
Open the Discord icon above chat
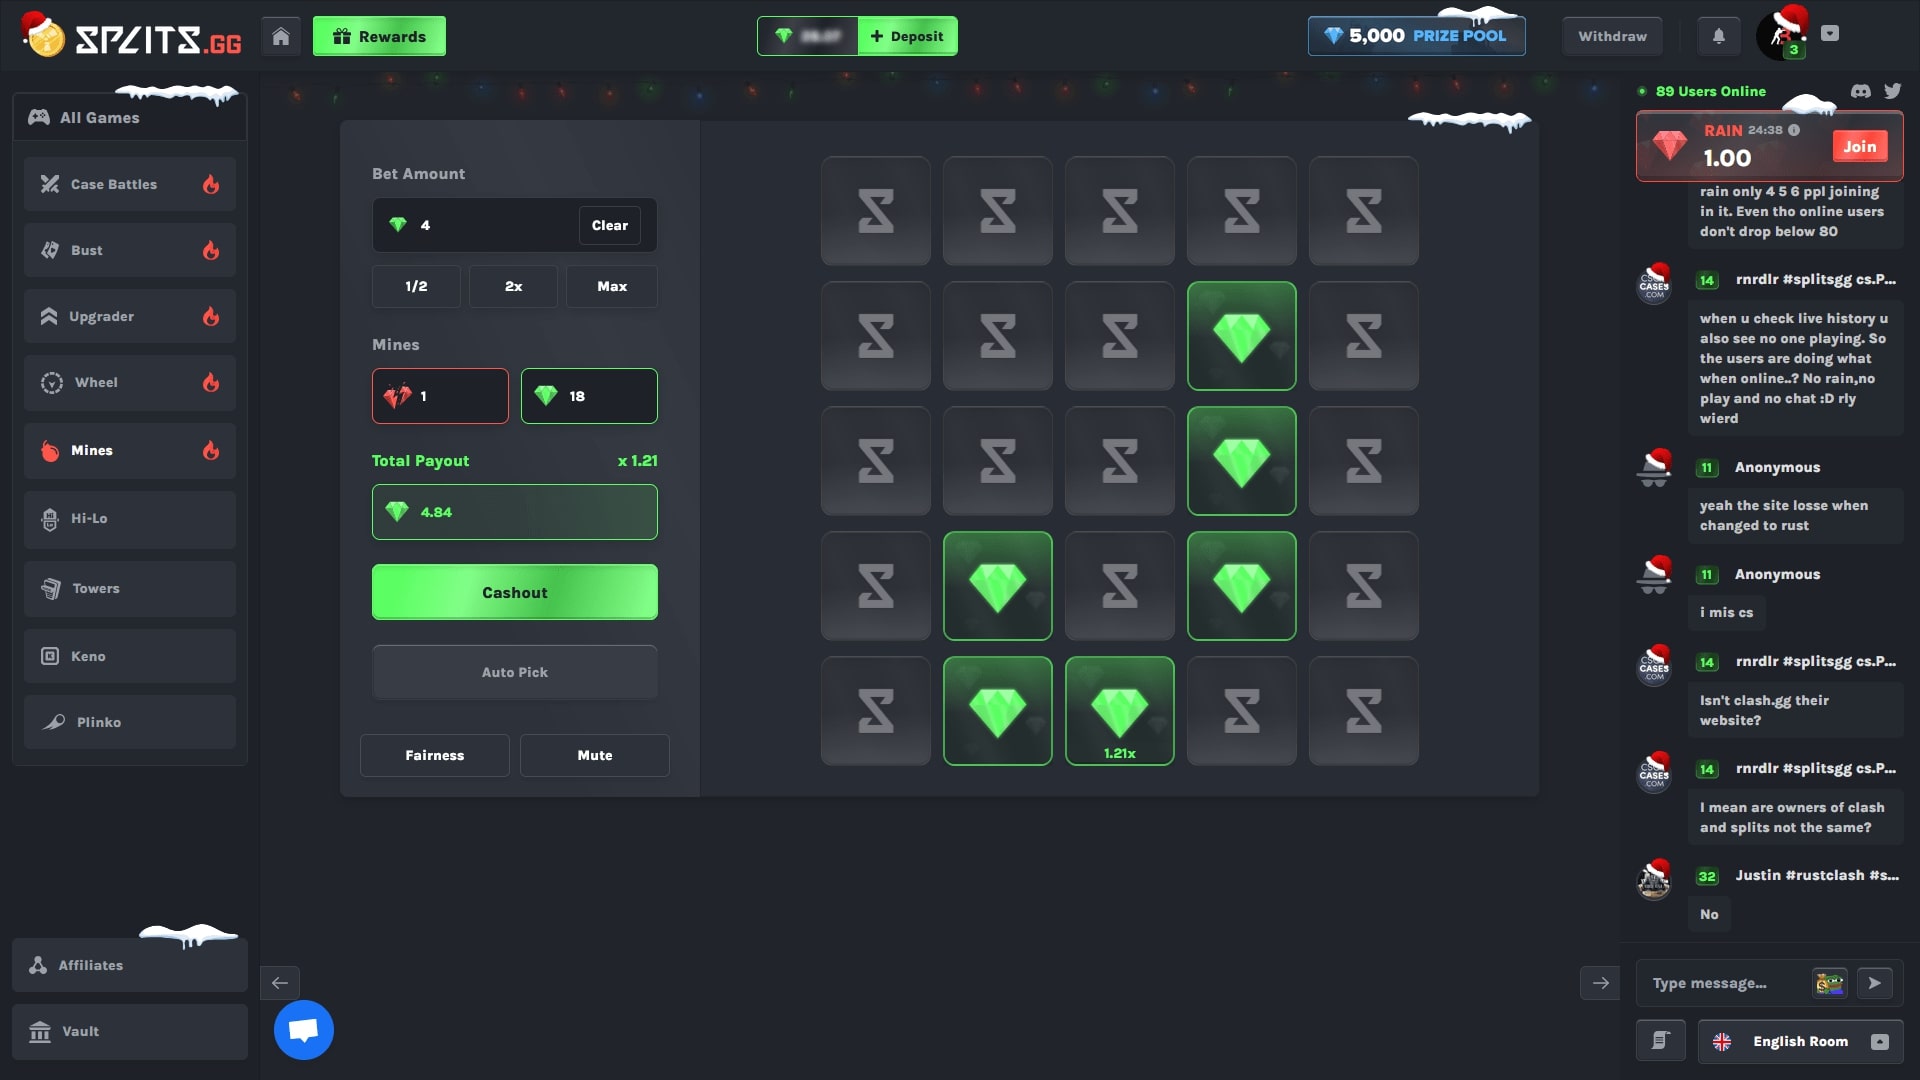pos(1860,91)
